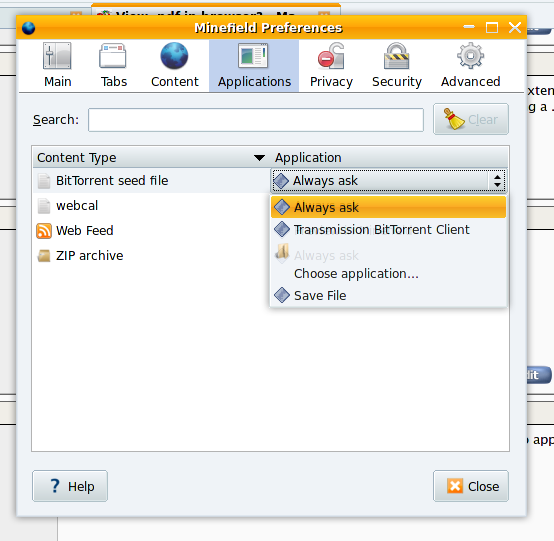
Task: Click the ZIP archive box icon
Action: coord(44,255)
